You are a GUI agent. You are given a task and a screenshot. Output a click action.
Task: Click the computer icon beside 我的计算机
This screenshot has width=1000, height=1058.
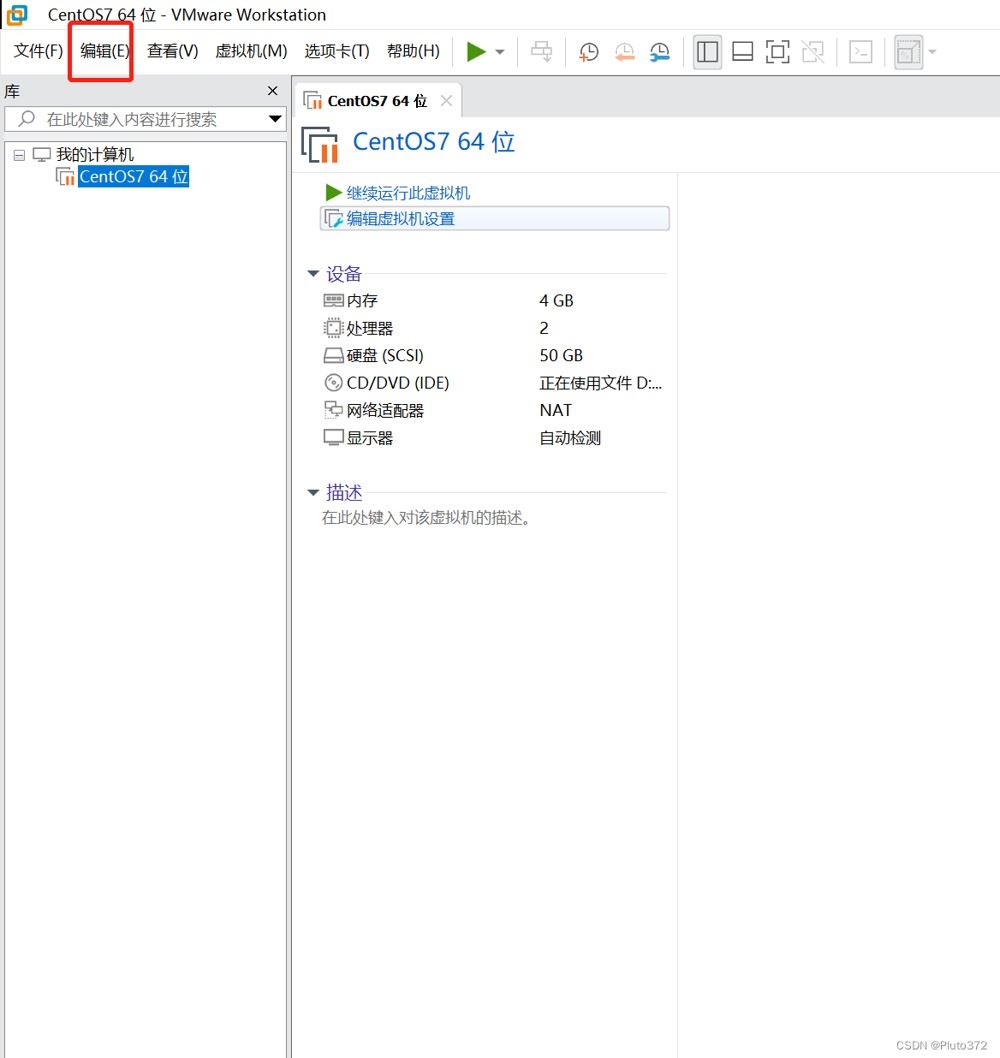tap(42, 155)
